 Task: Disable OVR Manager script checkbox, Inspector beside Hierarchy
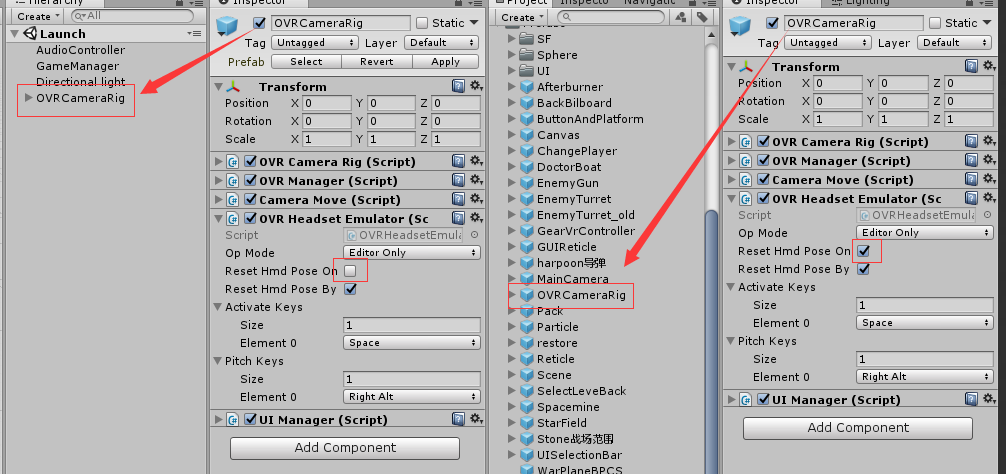pyautogui.click(x=250, y=180)
